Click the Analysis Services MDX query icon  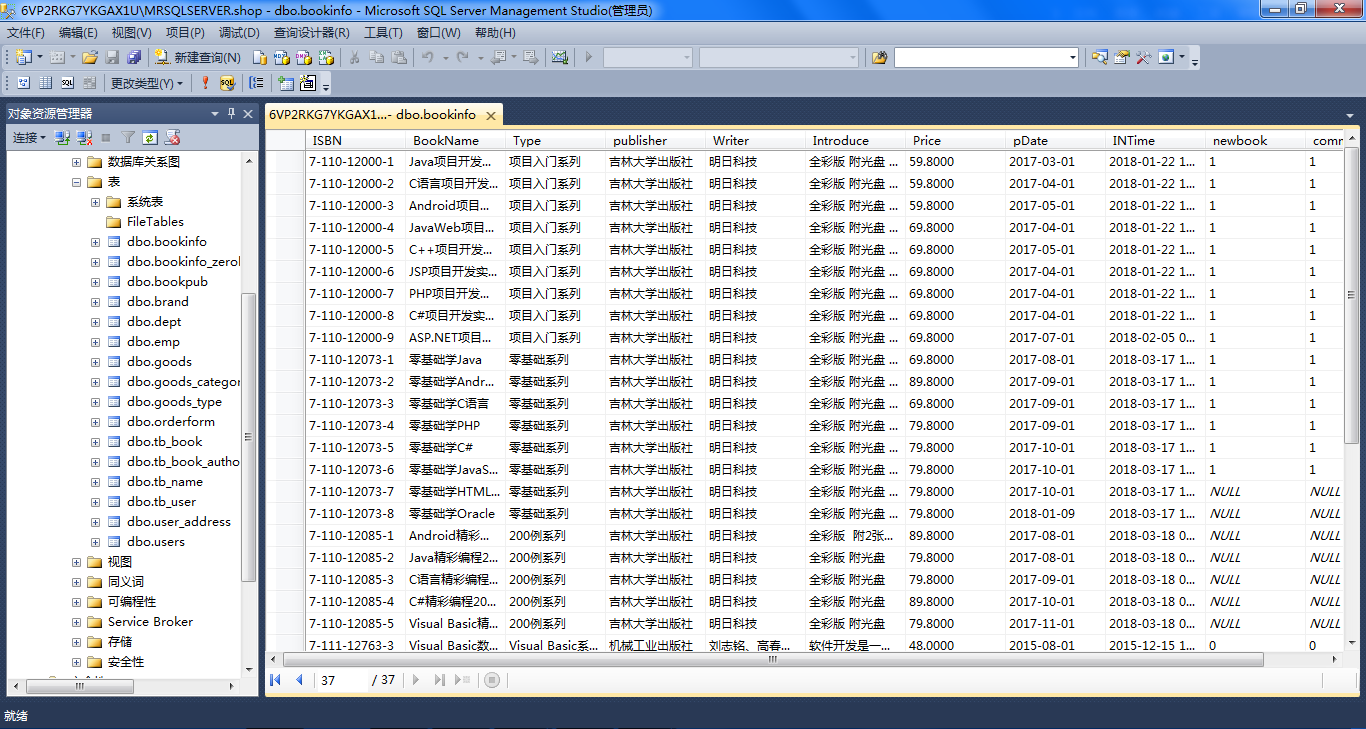point(282,58)
